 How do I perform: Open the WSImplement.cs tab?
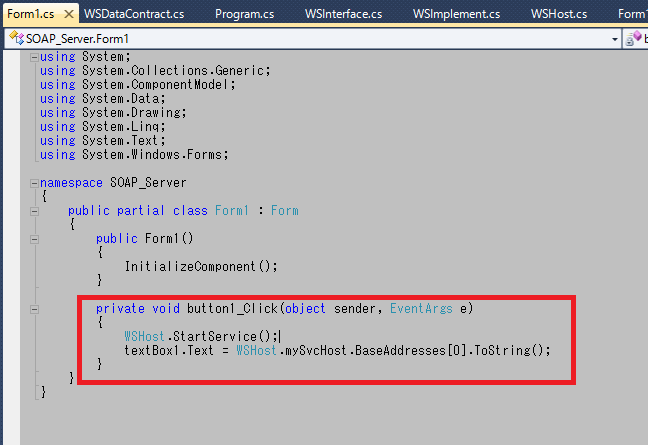point(456,14)
